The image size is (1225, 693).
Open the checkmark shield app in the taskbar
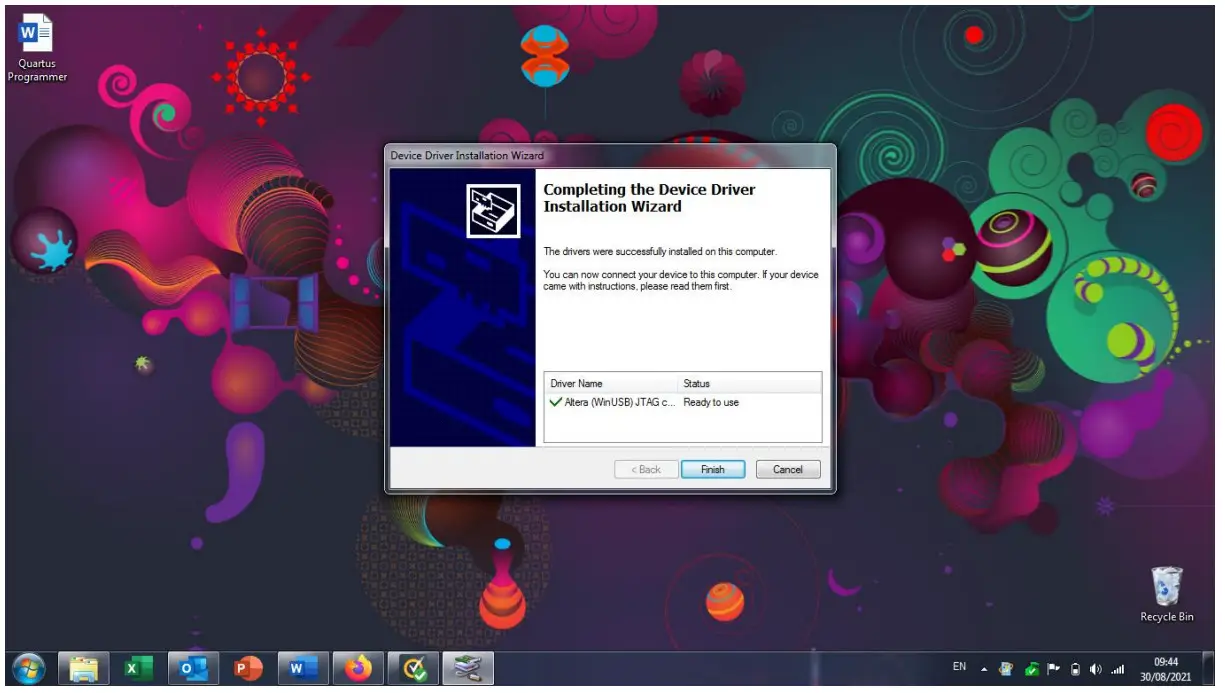[412, 668]
